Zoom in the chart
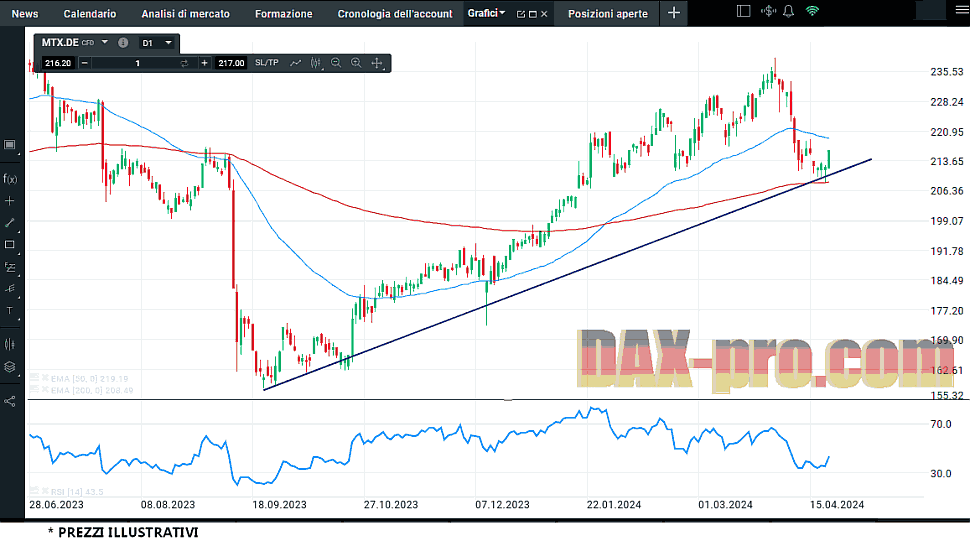The width and height of the screenshot is (970, 541). (x=356, y=62)
